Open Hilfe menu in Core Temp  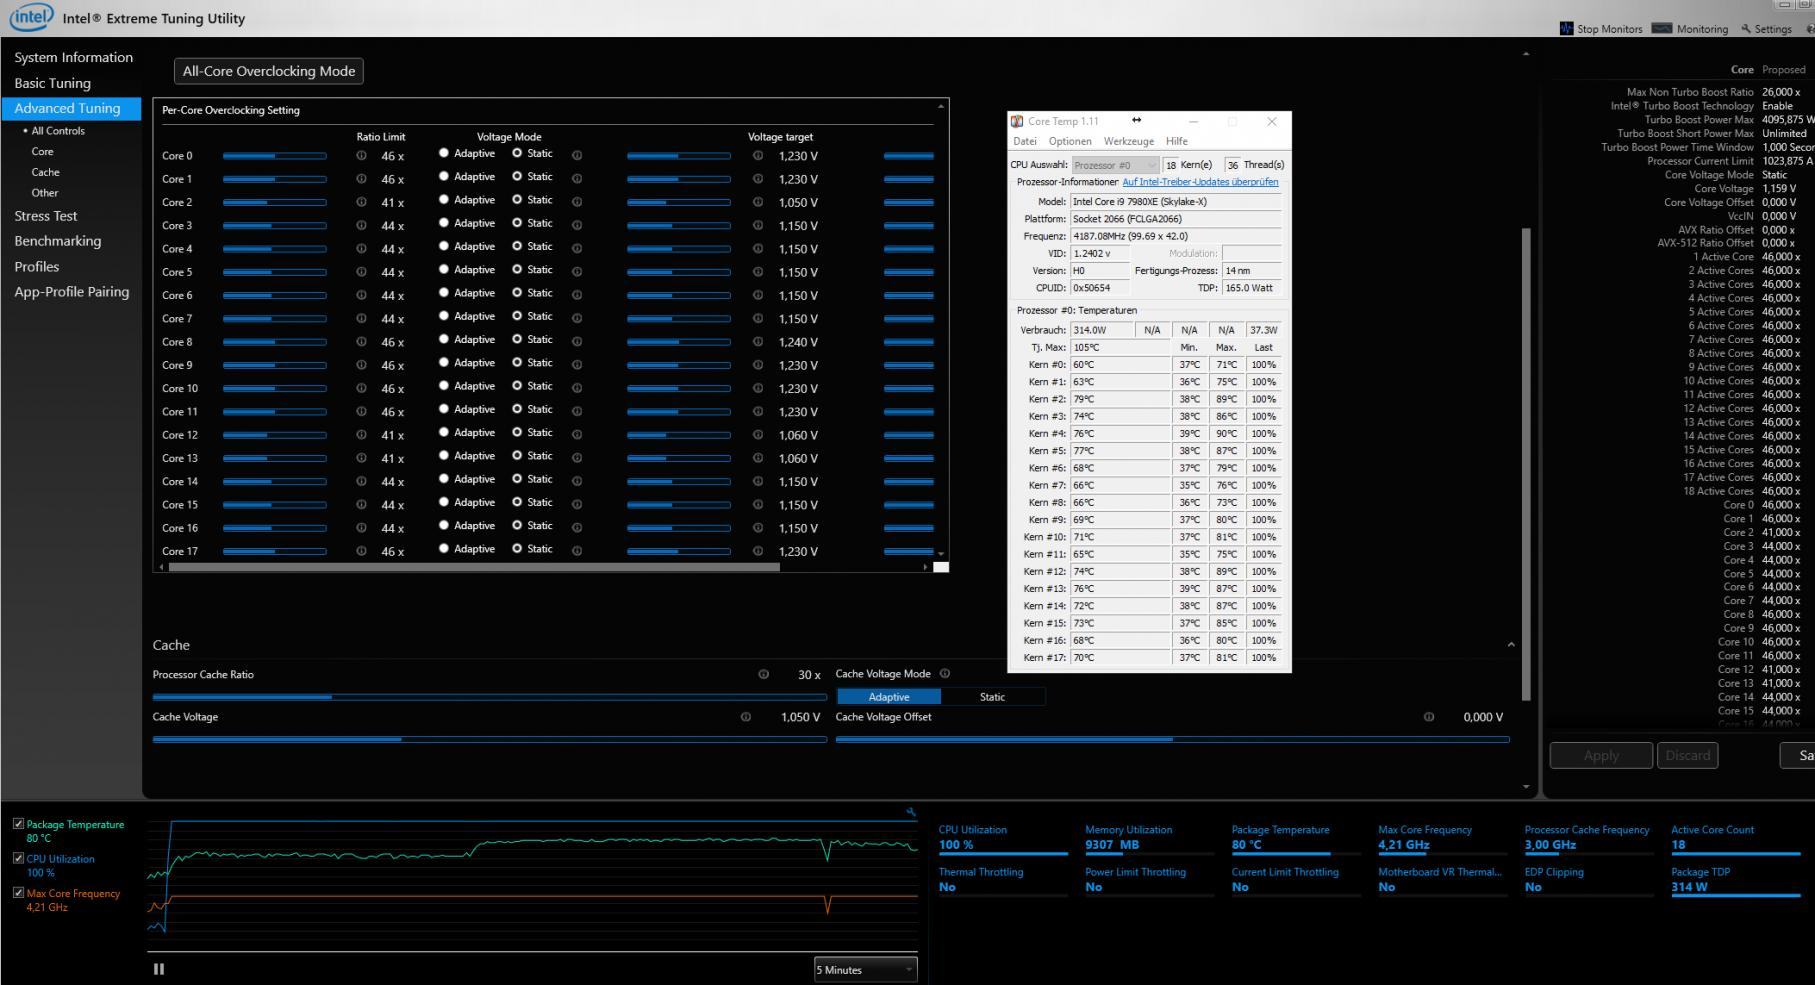(1177, 141)
